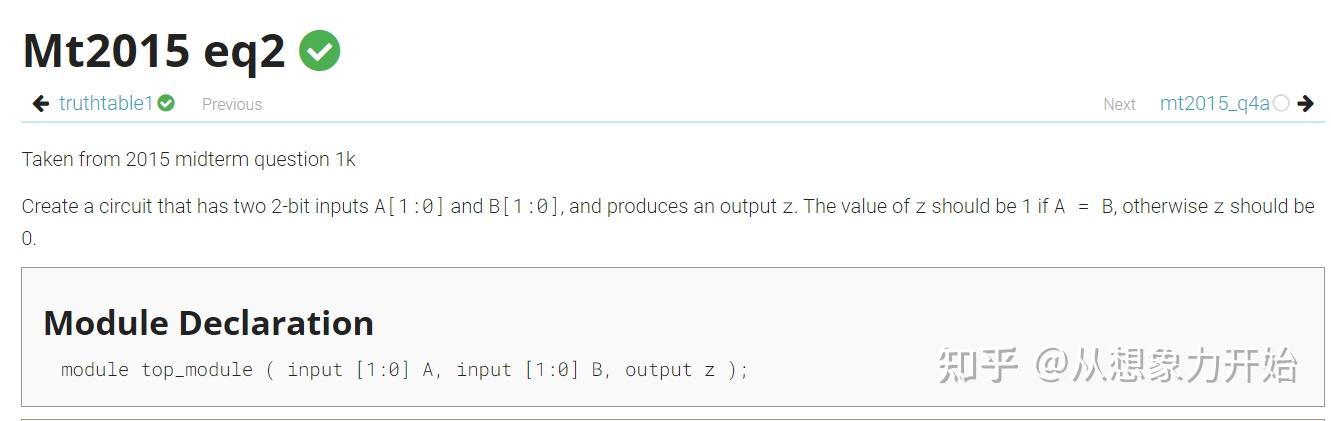
Task: Click 'output z' in the declaration code
Action: tap(669, 370)
